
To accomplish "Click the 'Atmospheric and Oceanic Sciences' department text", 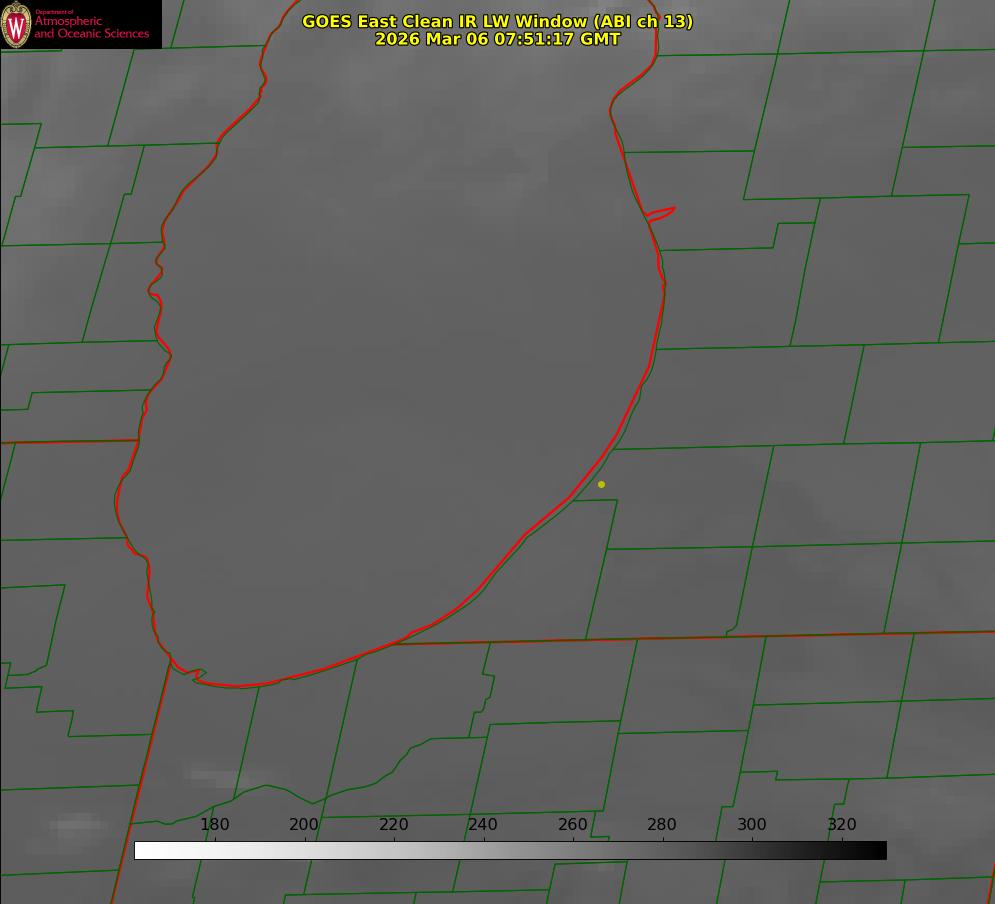I will [92, 27].
